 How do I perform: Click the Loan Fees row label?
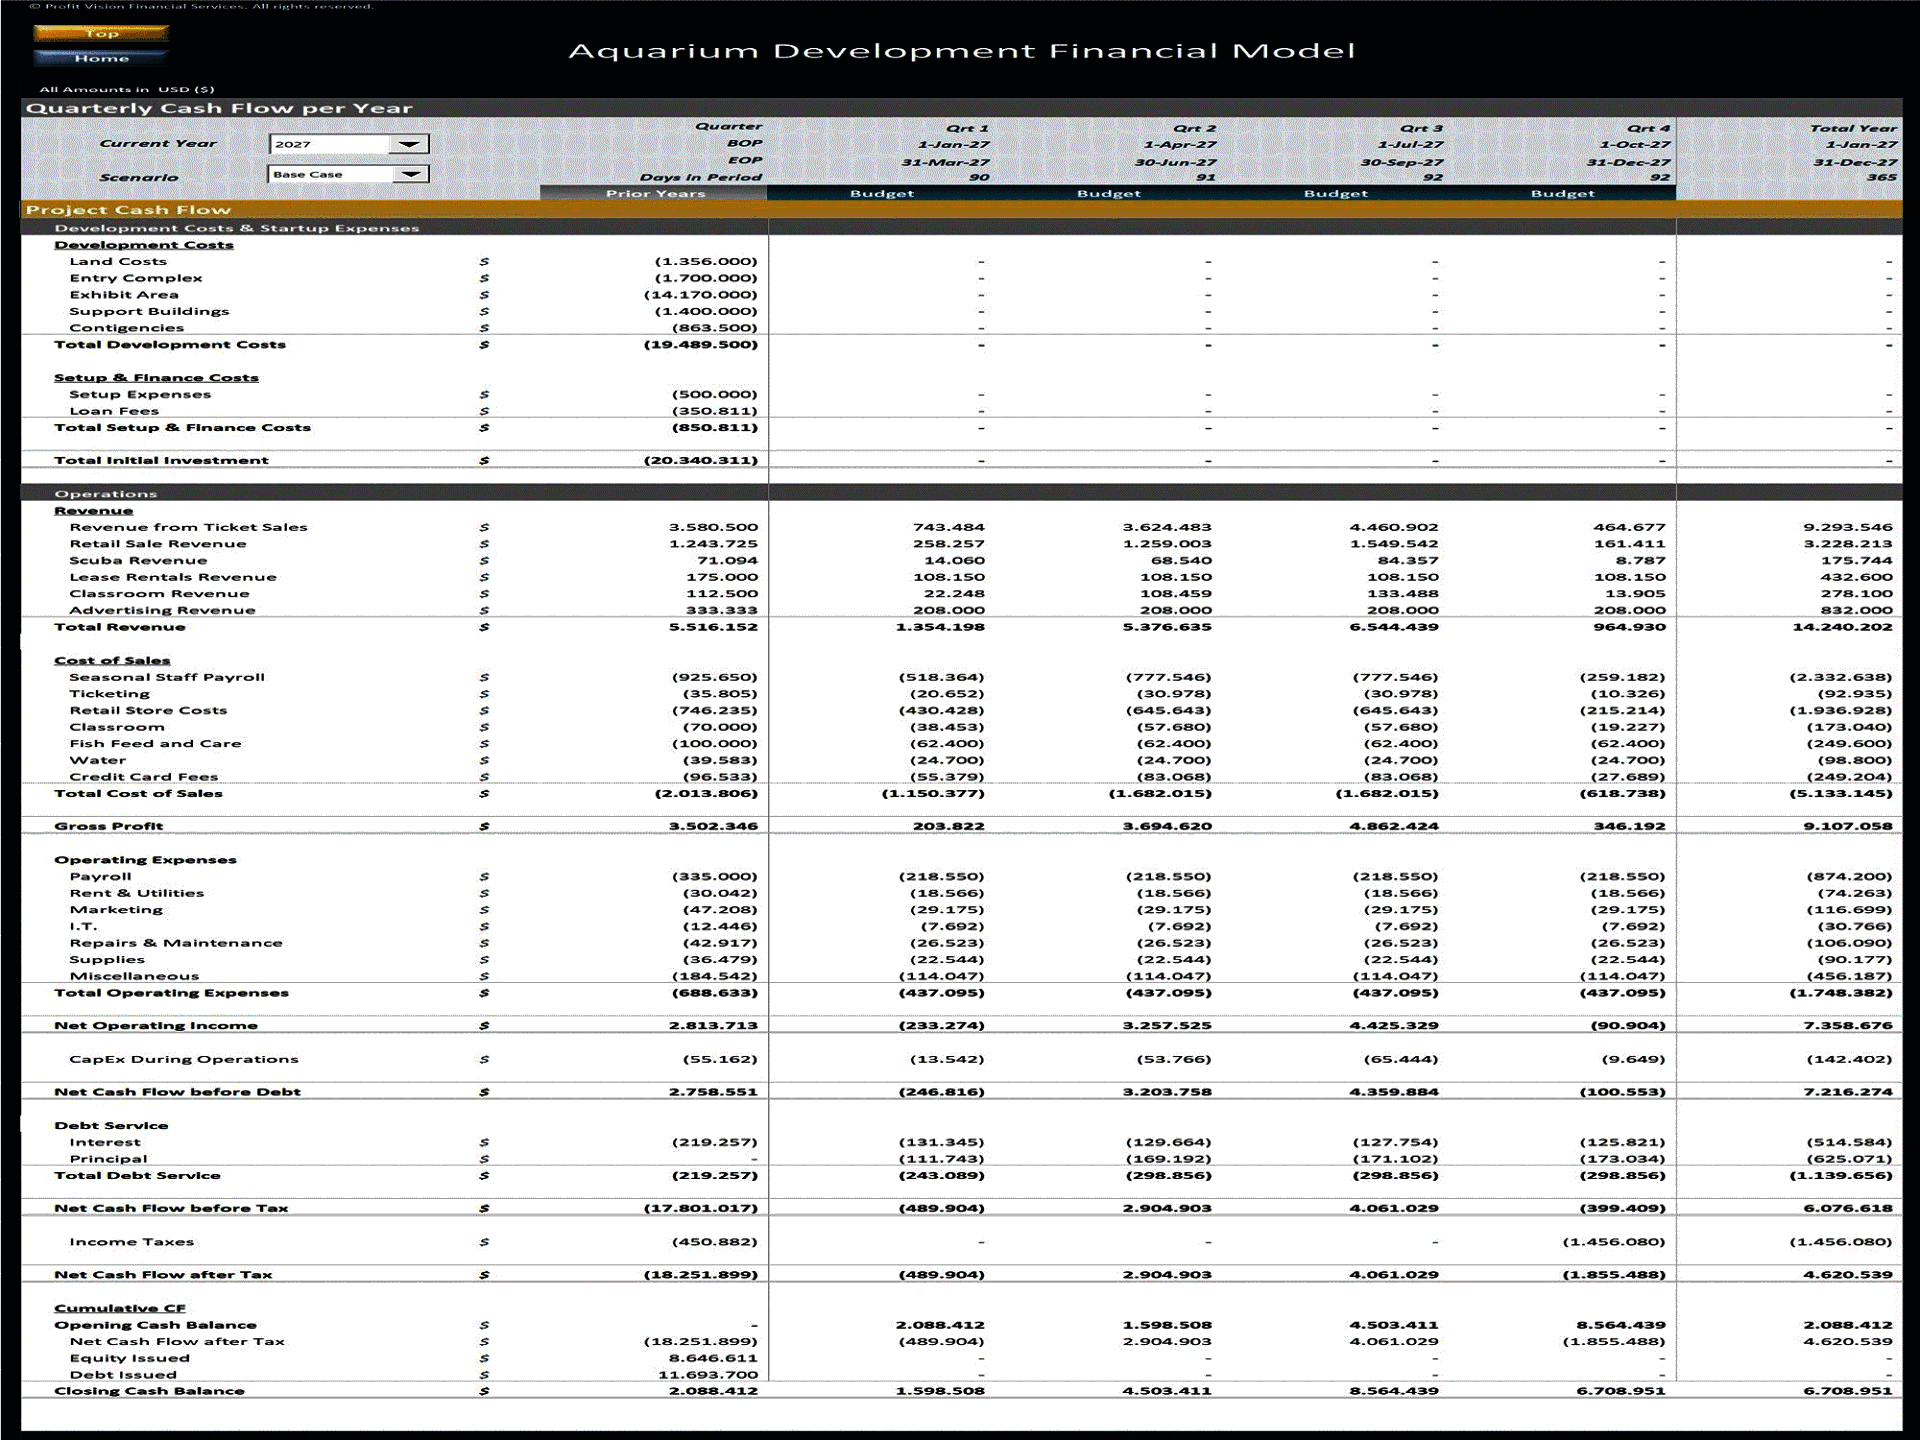tap(114, 411)
